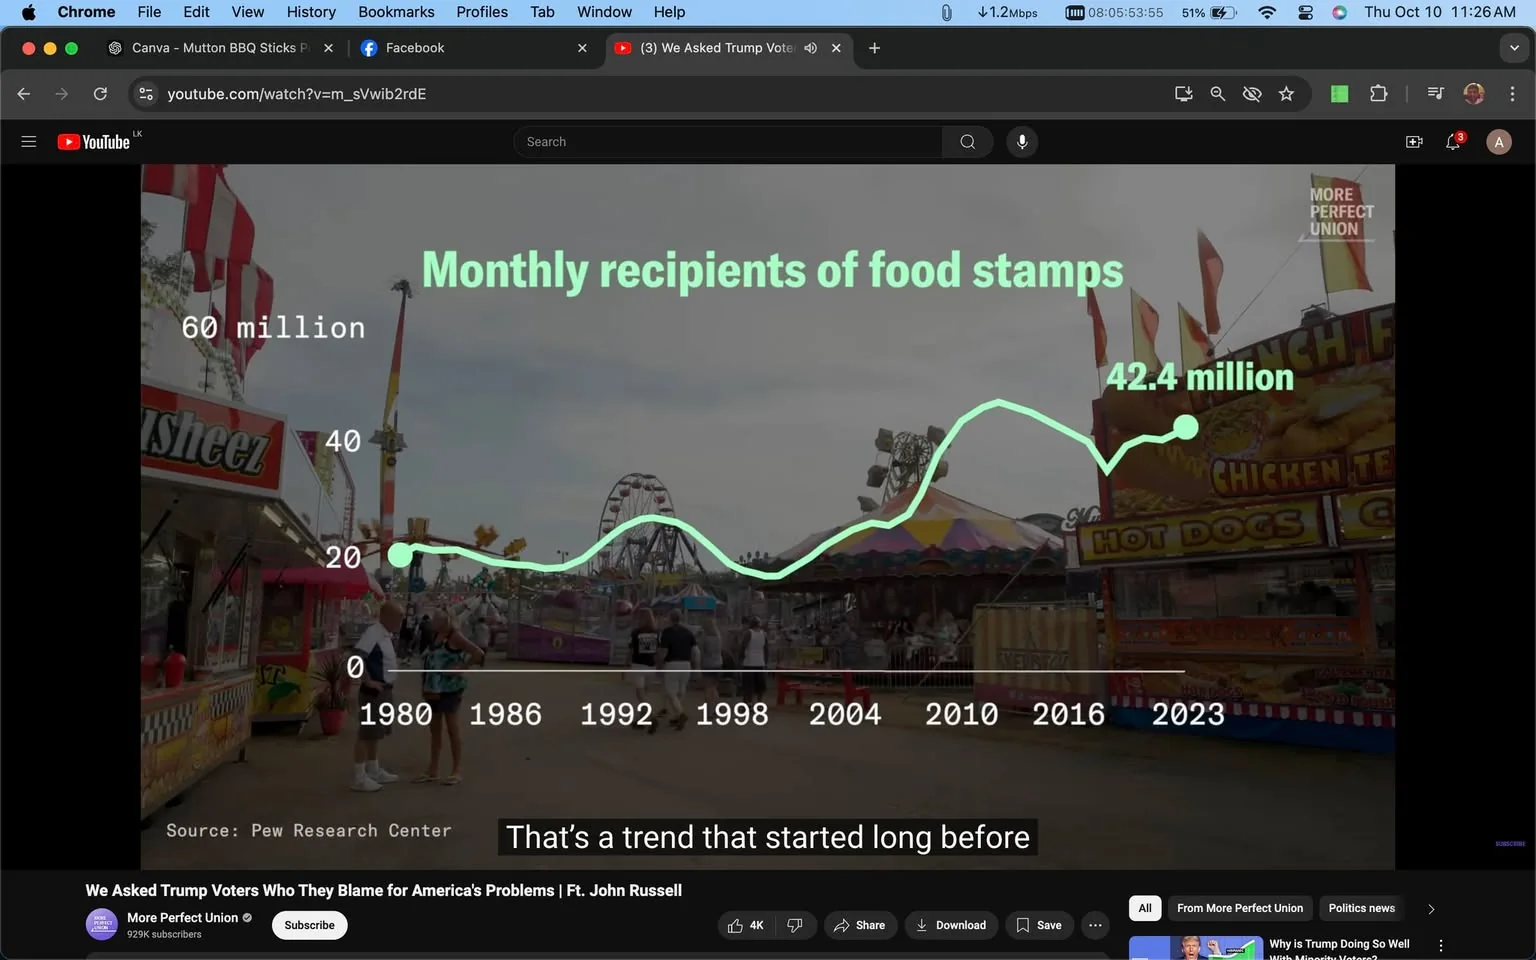1536x960 pixels.
Task: Open battery status at 51%
Action: [1209, 12]
